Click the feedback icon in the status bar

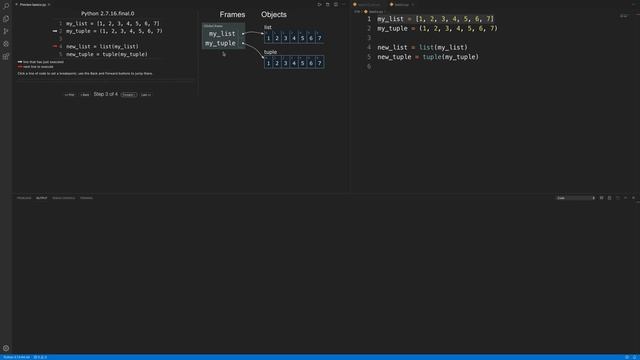point(627,357)
